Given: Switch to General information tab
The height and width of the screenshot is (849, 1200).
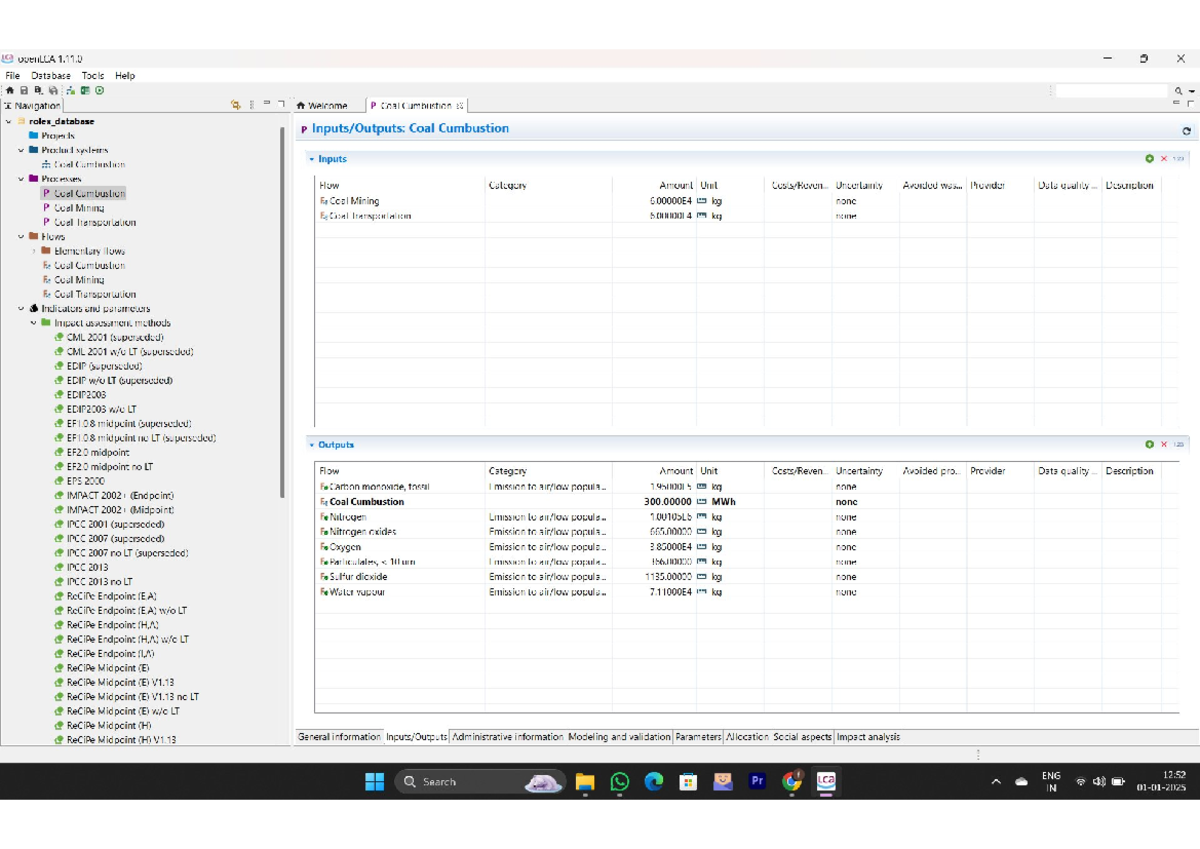Looking at the screenshot, I should pos(339,737).
